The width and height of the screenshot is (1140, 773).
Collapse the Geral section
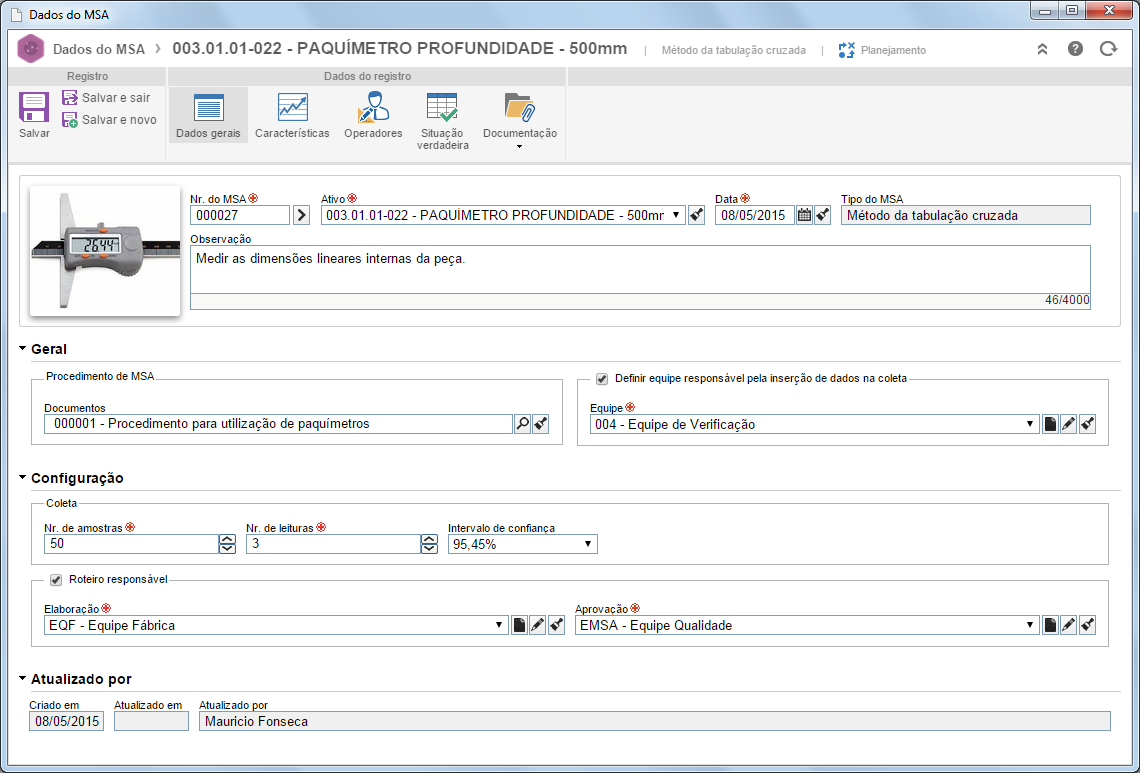coord(23,349)
